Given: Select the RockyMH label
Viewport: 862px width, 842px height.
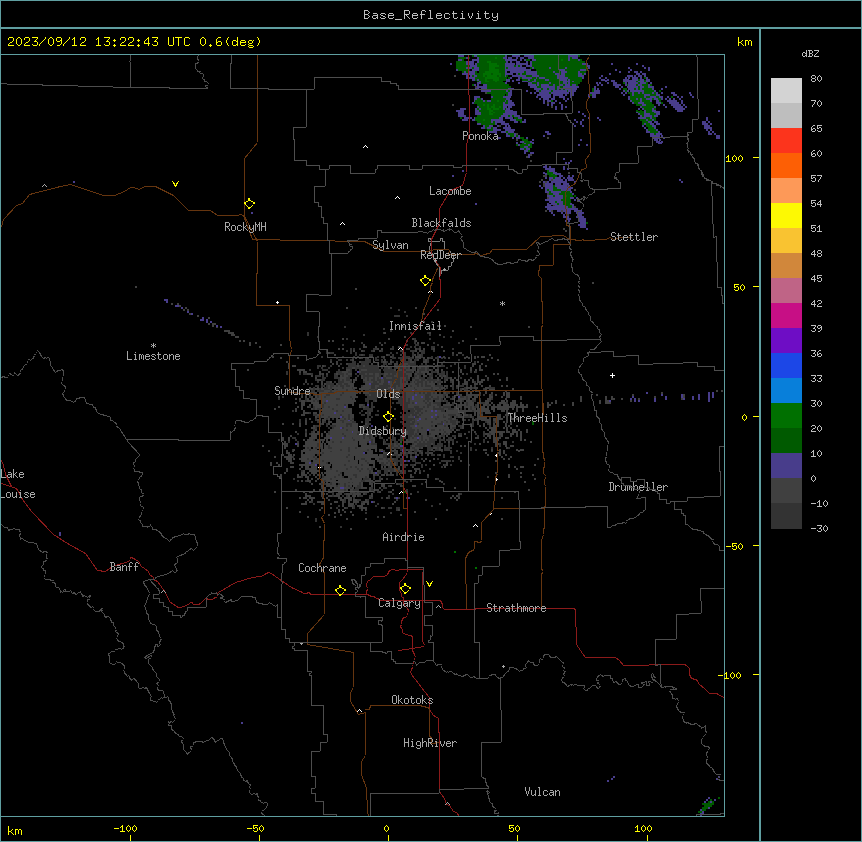Looking at the screenshot, I should pyautogui.click(x=245, y=227).
